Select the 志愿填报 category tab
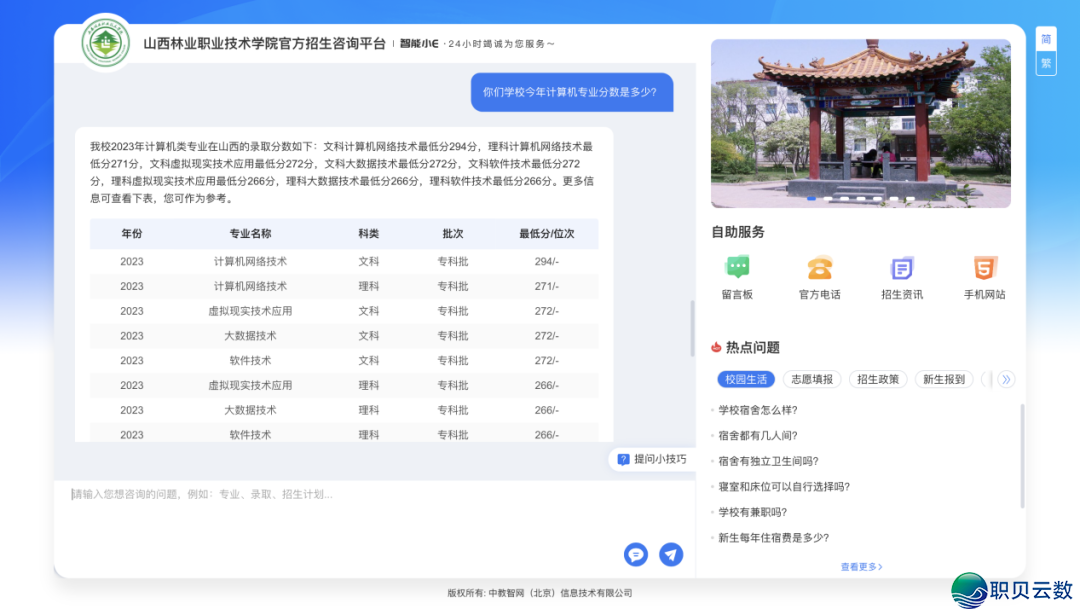 811,379
